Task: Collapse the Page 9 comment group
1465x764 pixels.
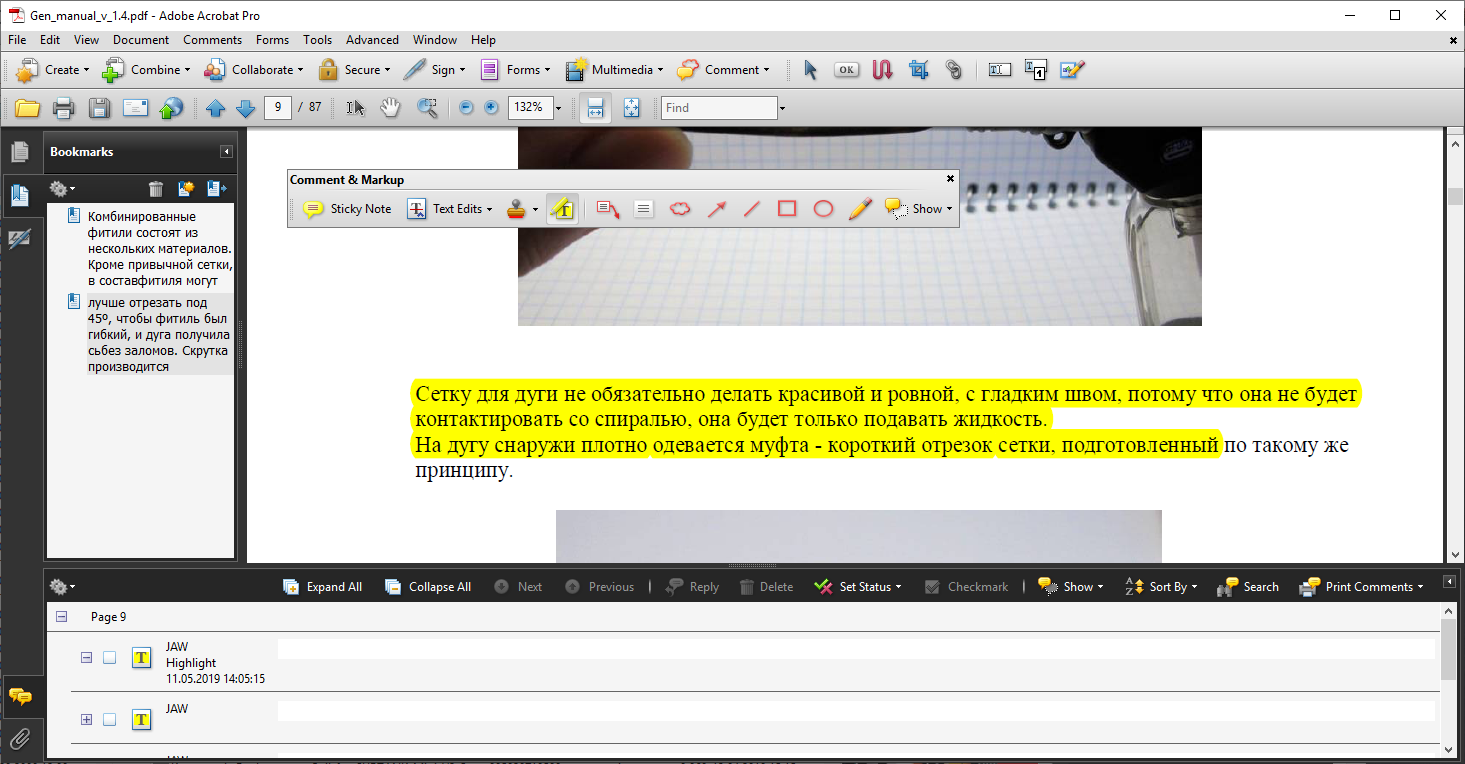Action: pyautogui.click(x=62, y=617)
